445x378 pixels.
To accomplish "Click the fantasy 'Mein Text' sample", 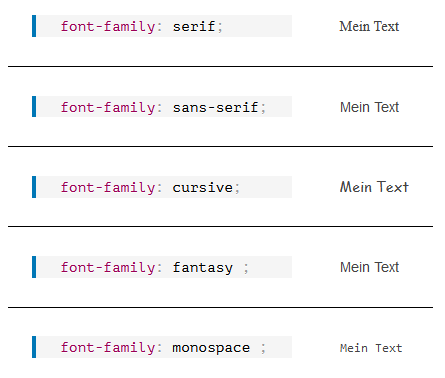I will click(x=369, y=267).
